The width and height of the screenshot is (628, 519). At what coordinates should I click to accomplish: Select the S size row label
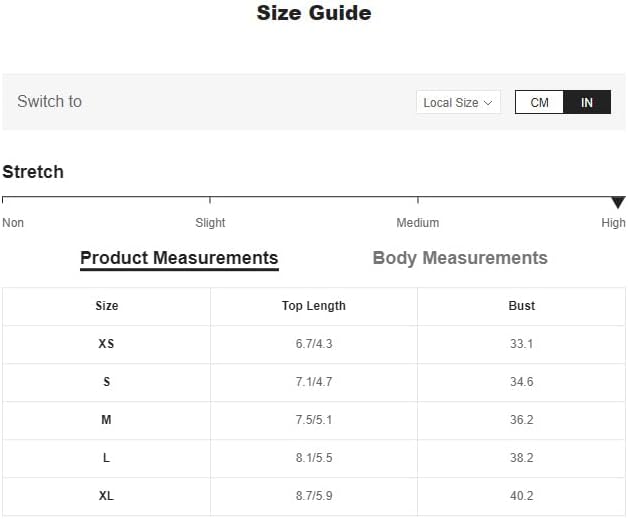106,382
